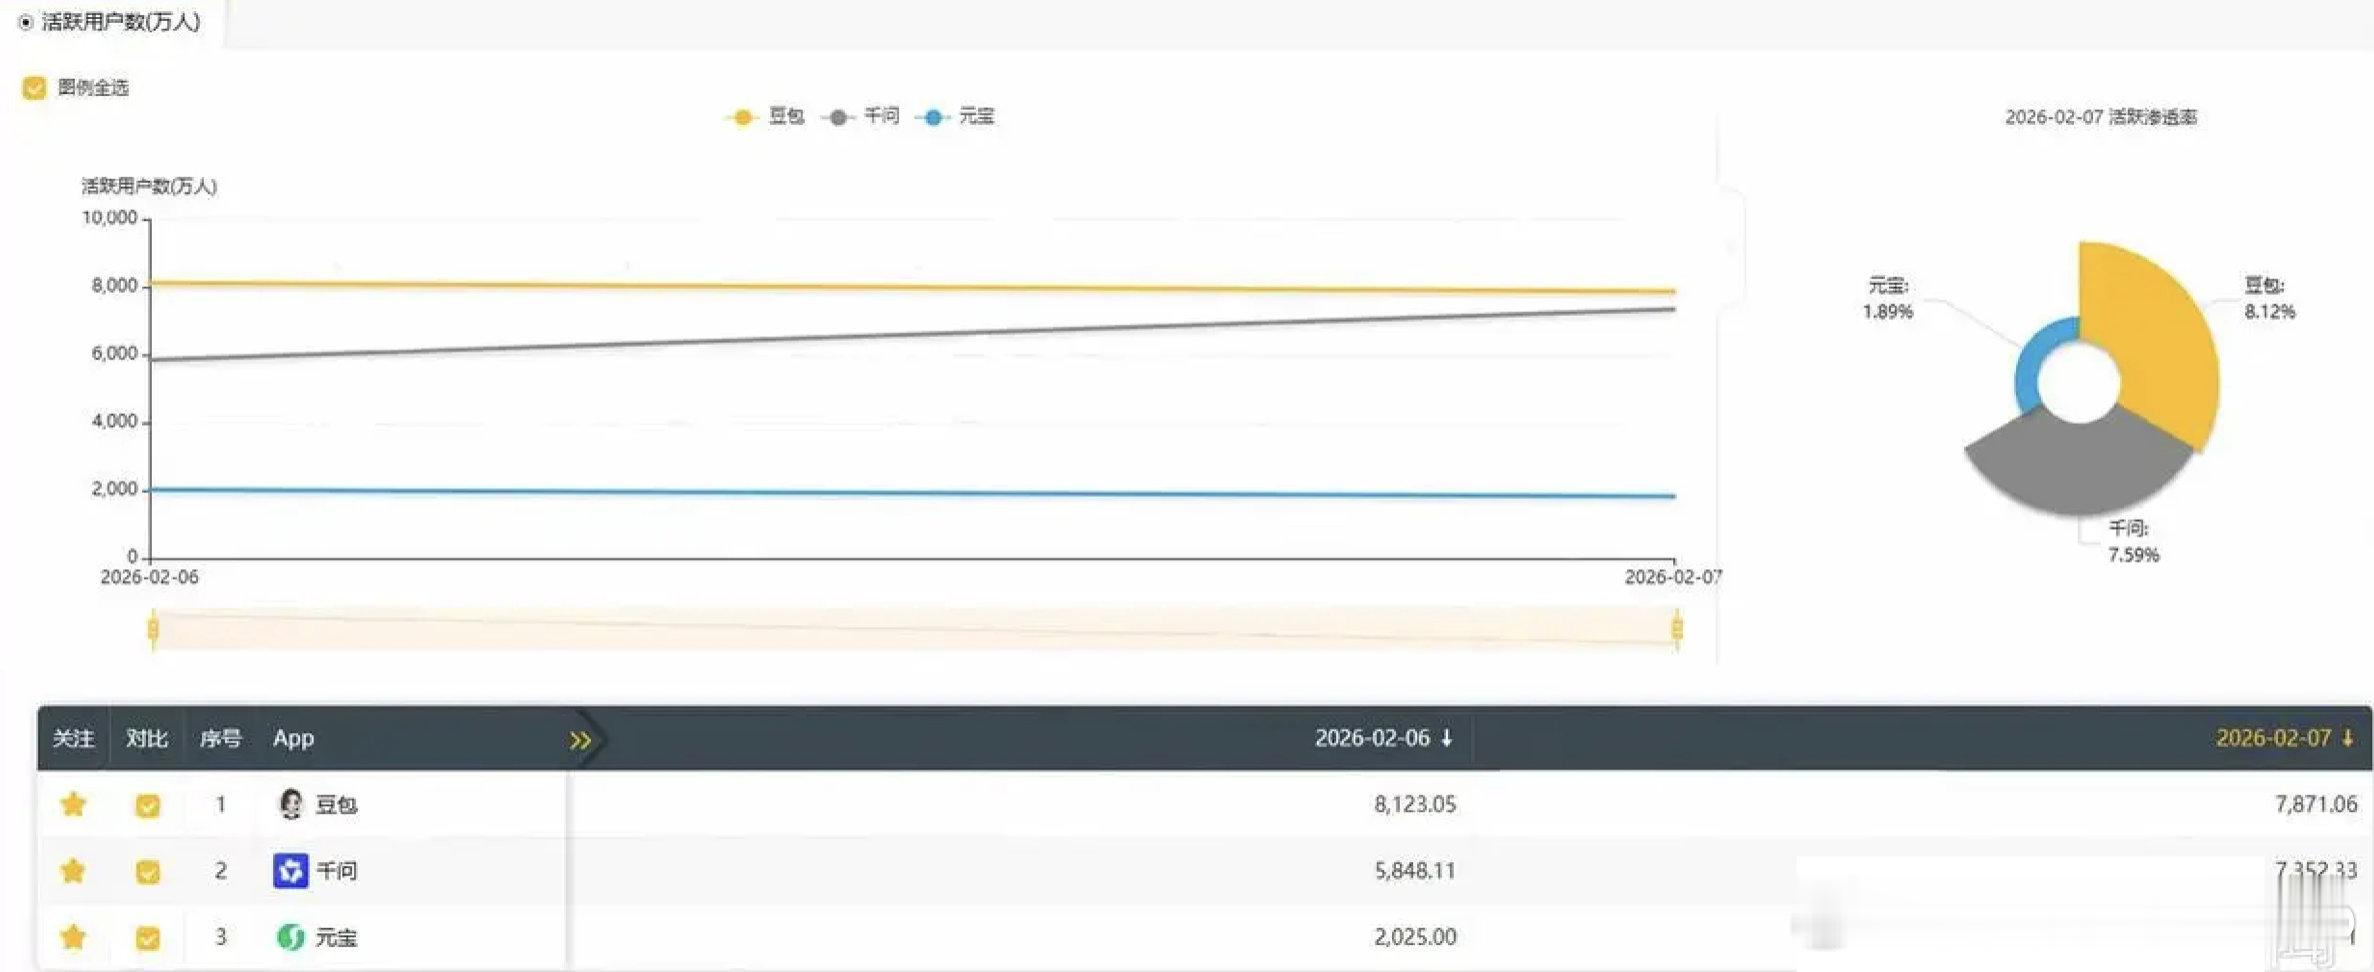The height and width of the screenshot is (972, 2374).
Task: Click the yellow 豆包 trend line
Action: point(912,287)
